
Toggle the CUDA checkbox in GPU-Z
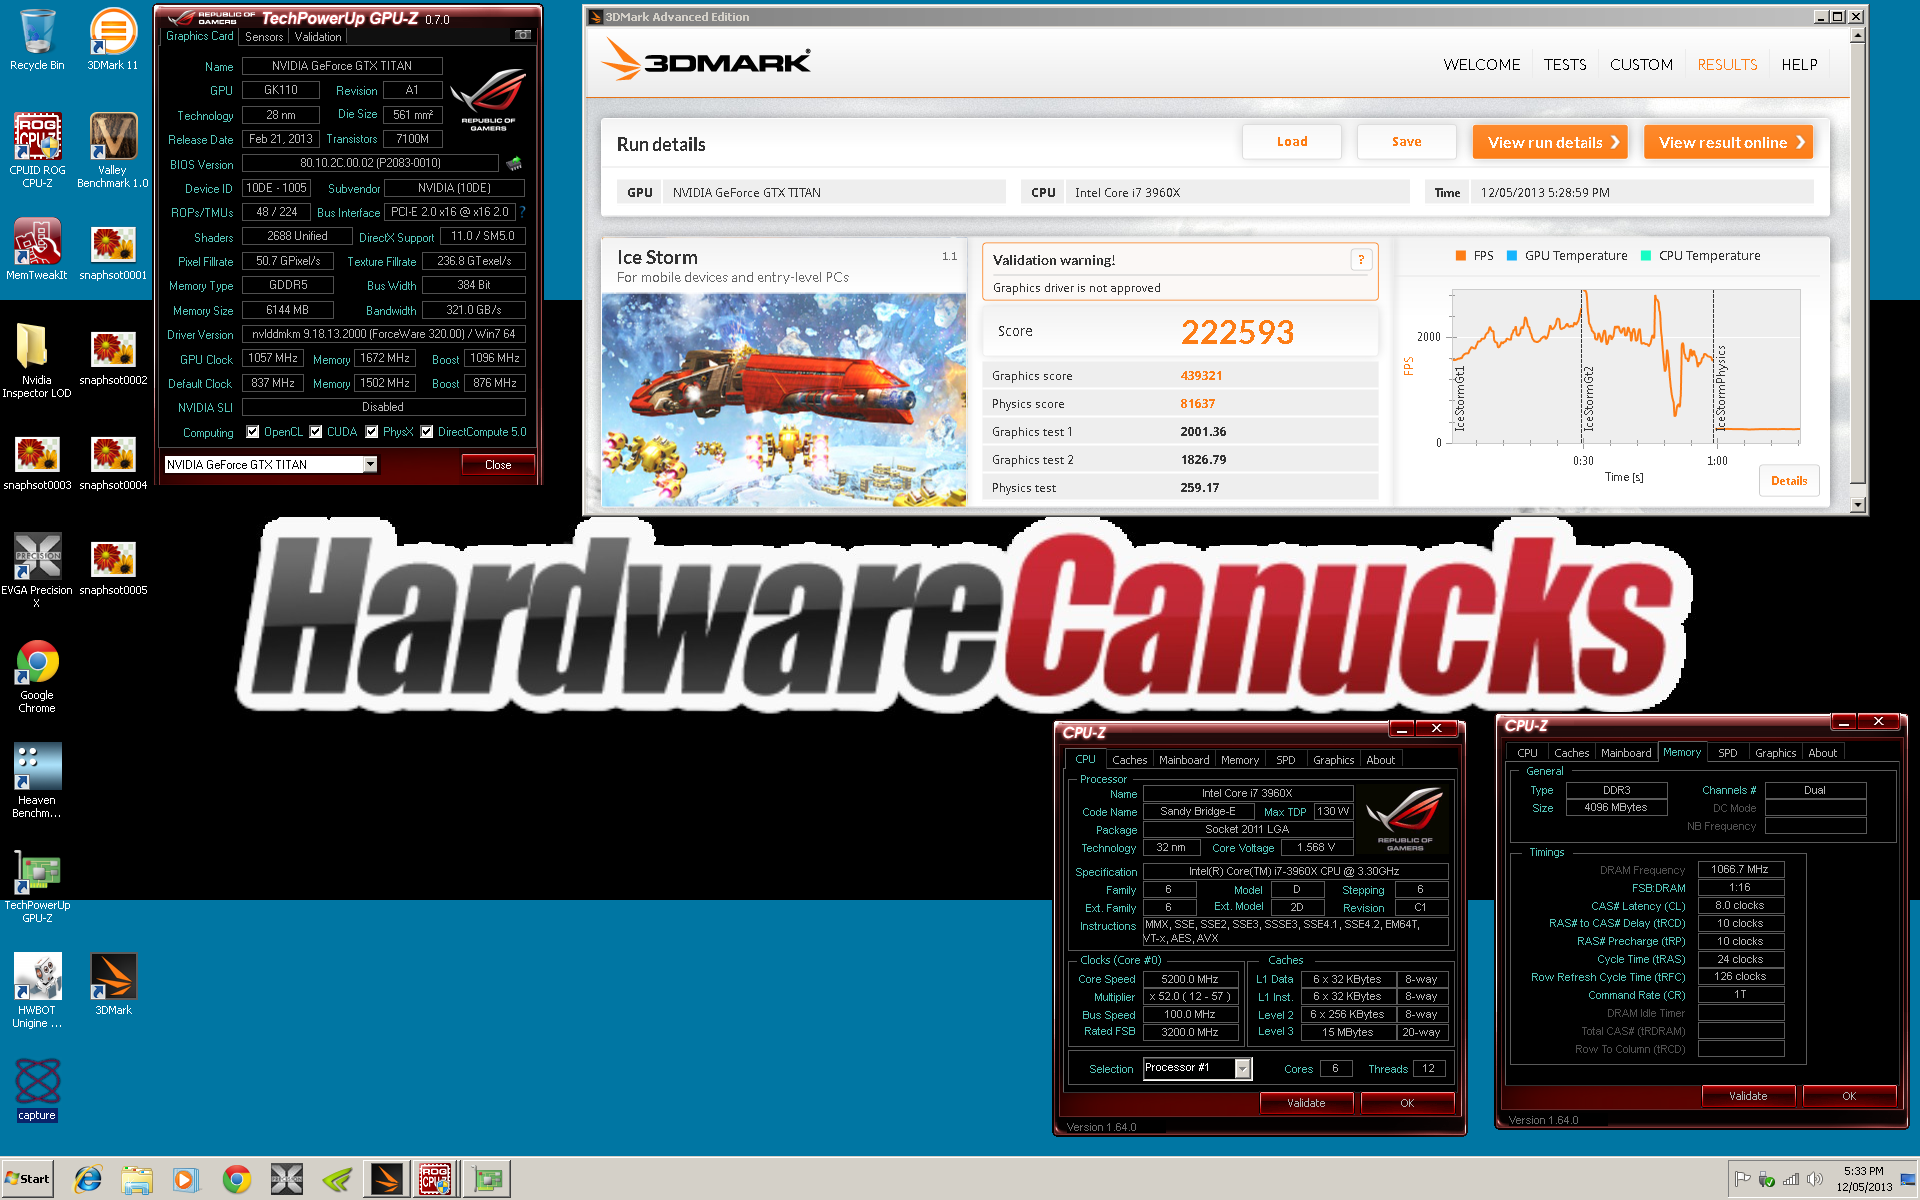point(316,432)
